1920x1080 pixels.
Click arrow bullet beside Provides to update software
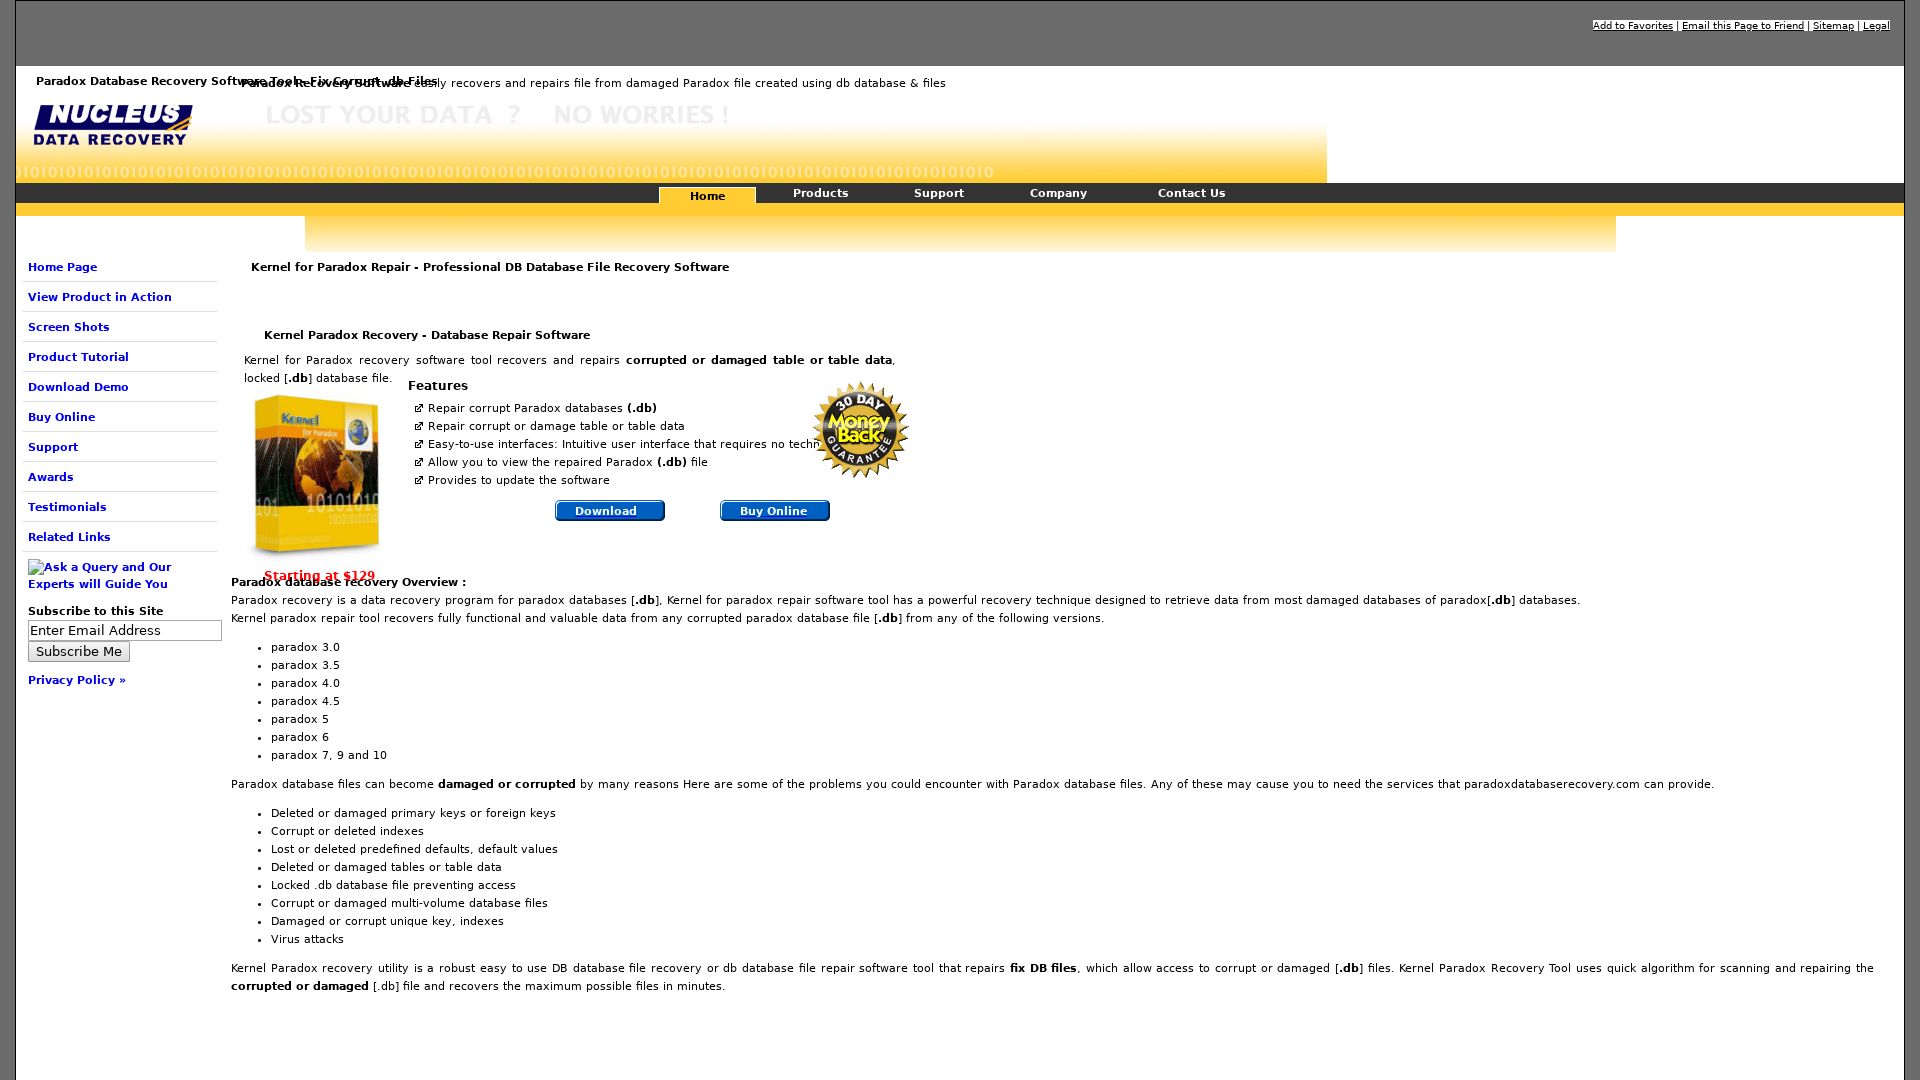[419, 480]
